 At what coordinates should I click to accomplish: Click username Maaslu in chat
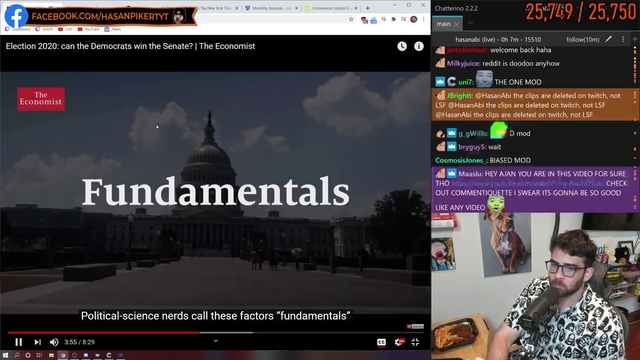471,174
